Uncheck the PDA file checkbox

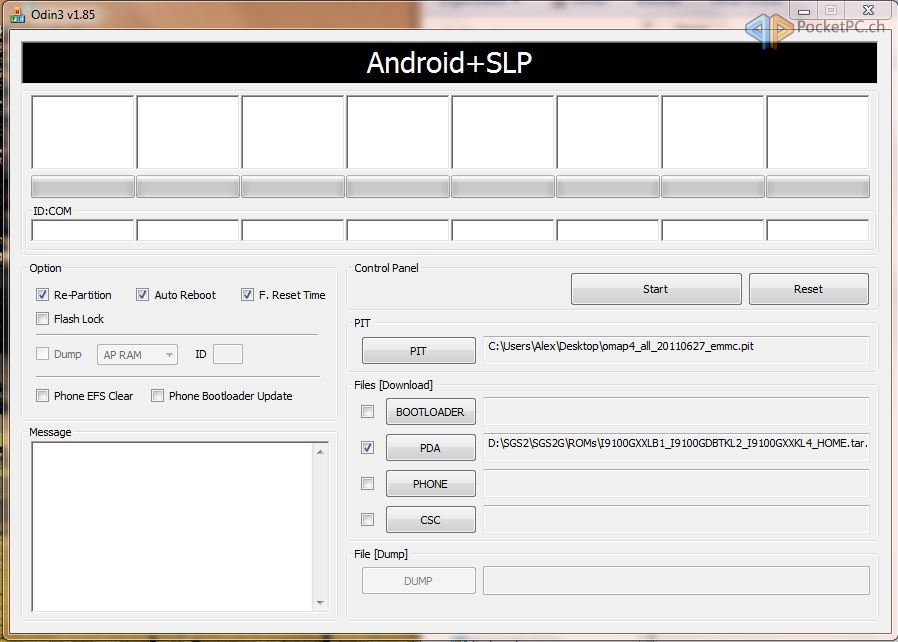tap(368, 447)
